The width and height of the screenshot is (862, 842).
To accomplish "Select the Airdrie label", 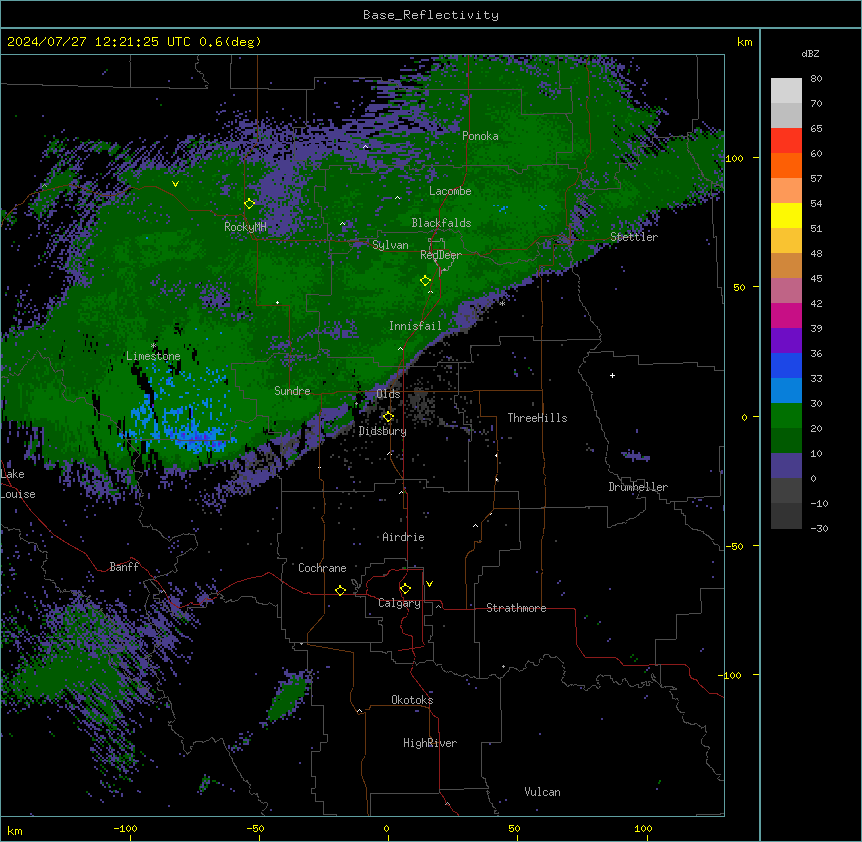I will tap(403, 537).
